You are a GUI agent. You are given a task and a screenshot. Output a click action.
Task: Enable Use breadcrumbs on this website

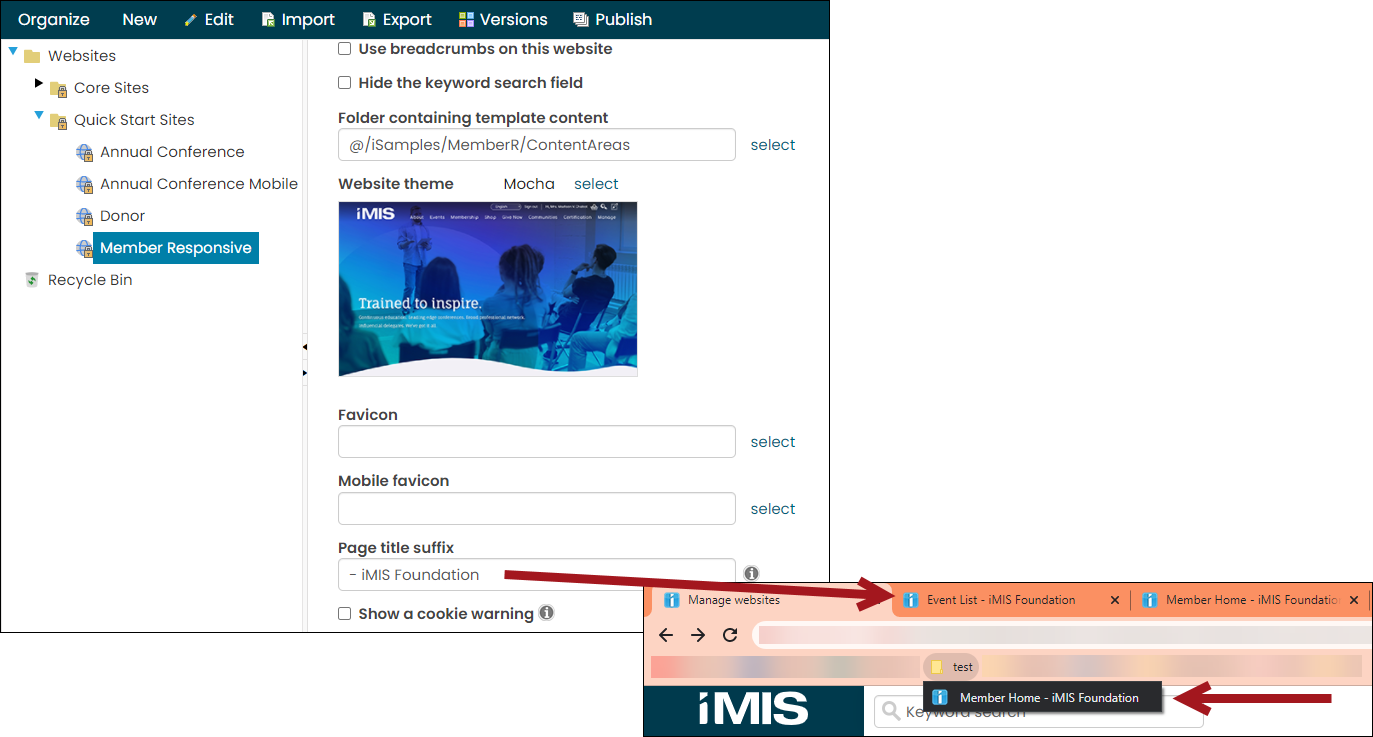[x=345, y=49]
